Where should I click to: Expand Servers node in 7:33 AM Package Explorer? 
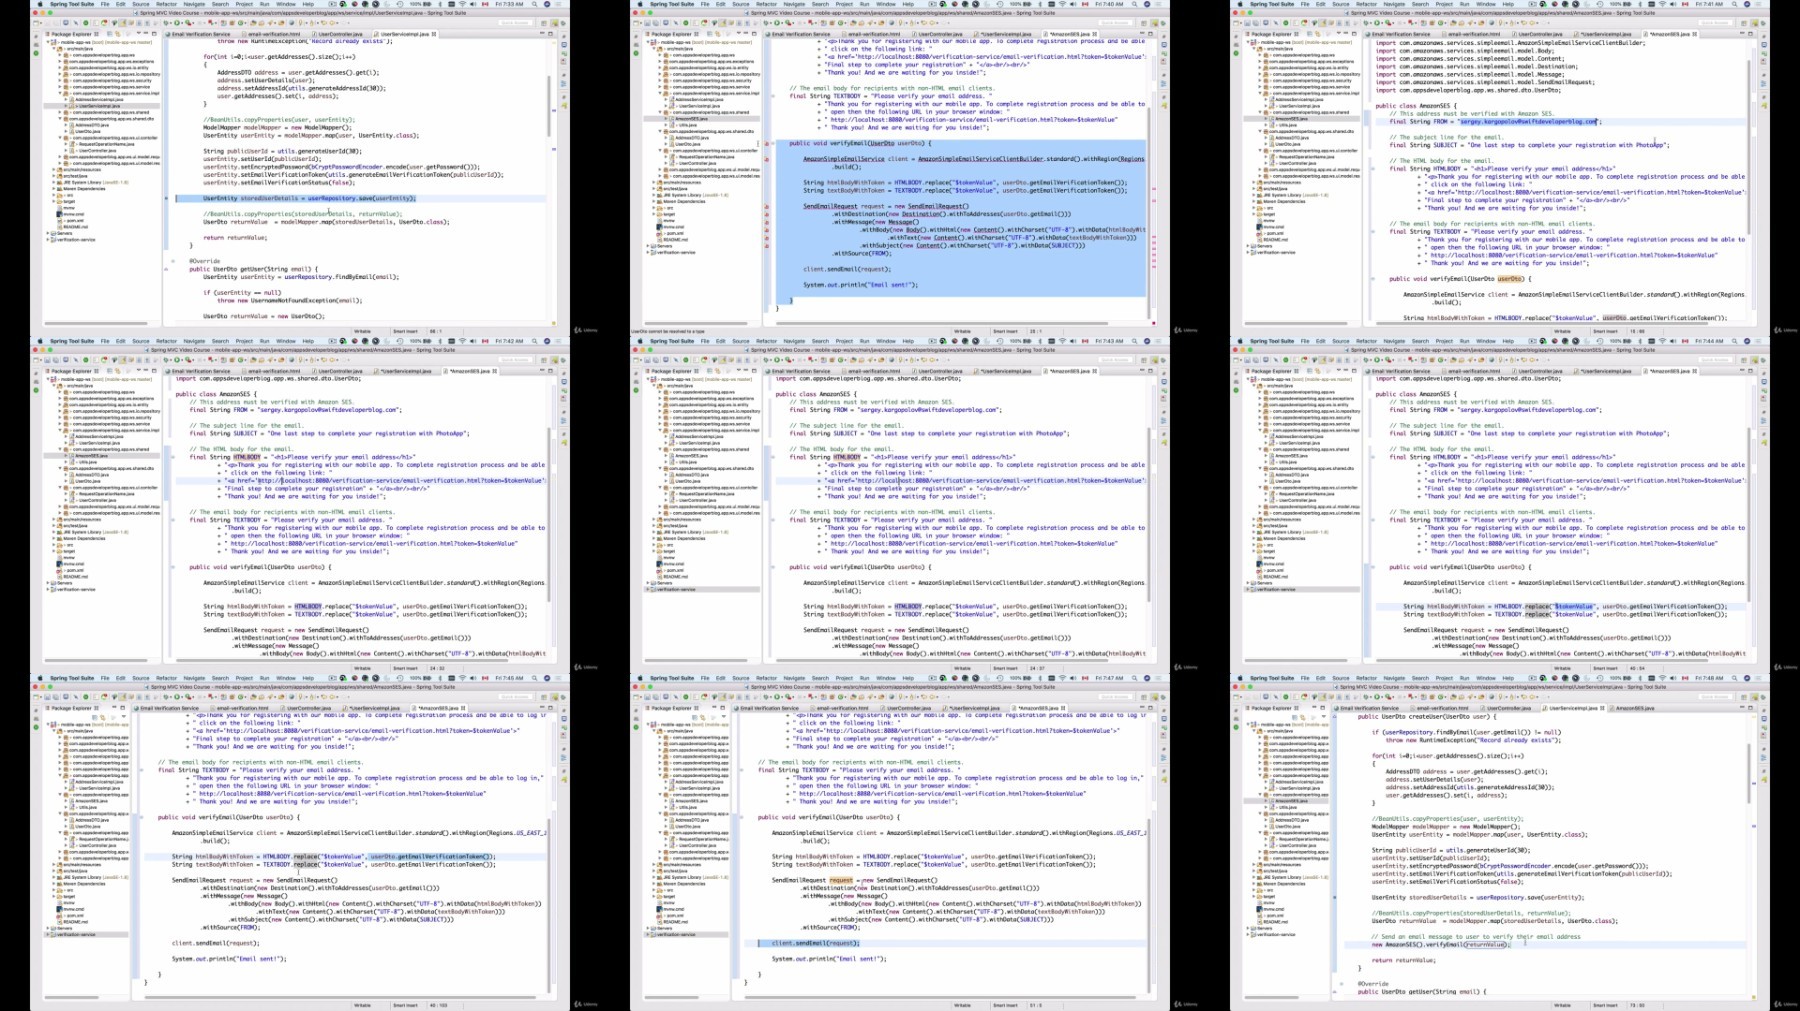[48, 233]
